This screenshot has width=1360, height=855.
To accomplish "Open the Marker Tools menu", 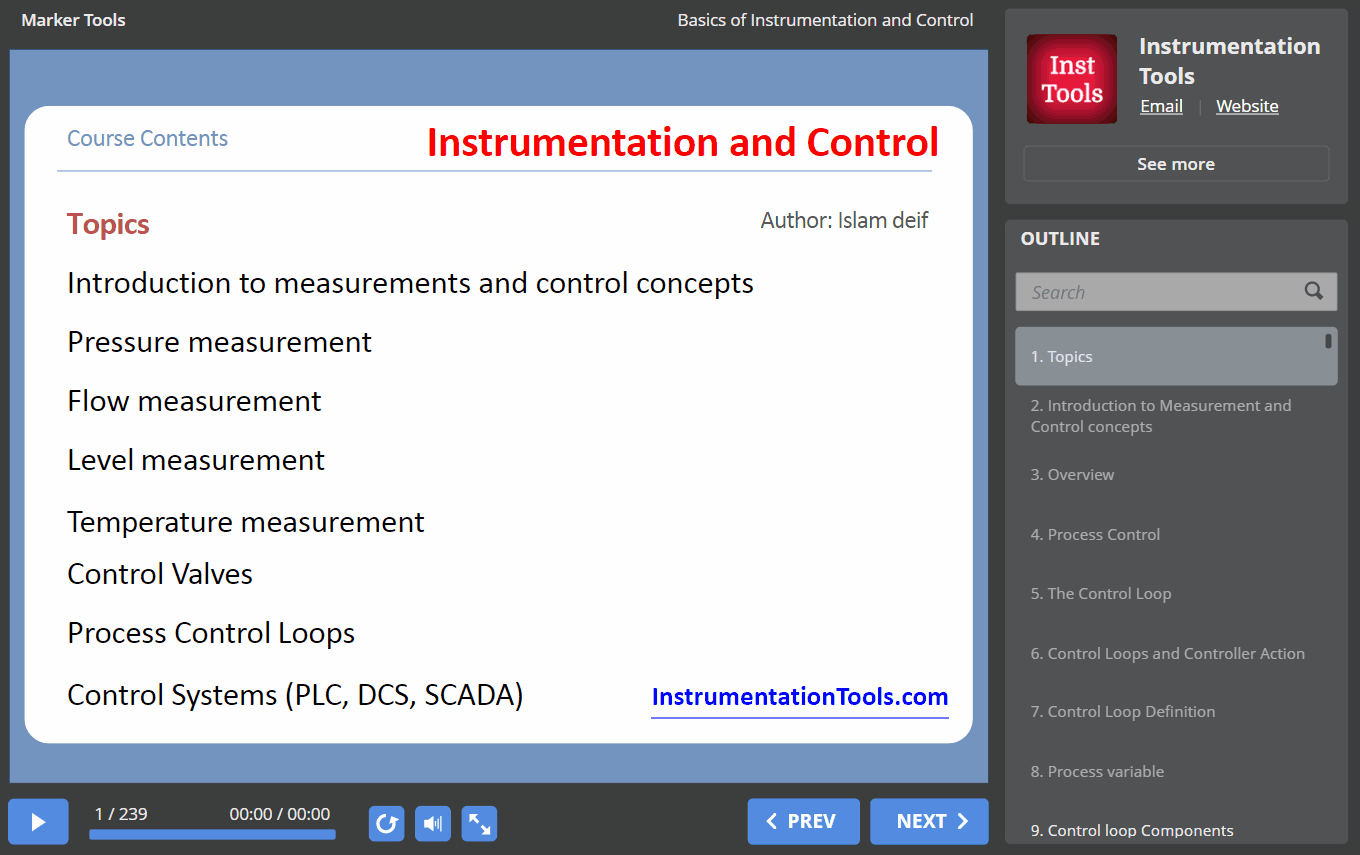I will coord(73,20).
